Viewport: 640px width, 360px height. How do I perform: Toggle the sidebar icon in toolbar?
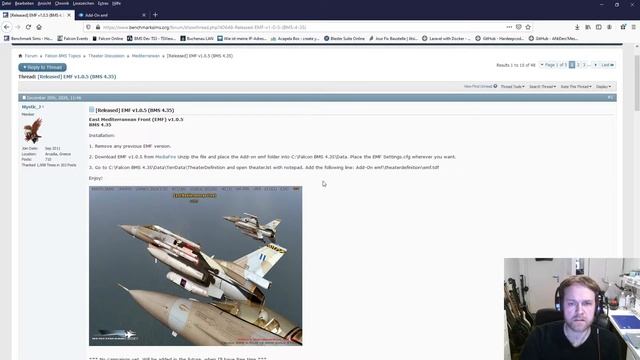598,27
